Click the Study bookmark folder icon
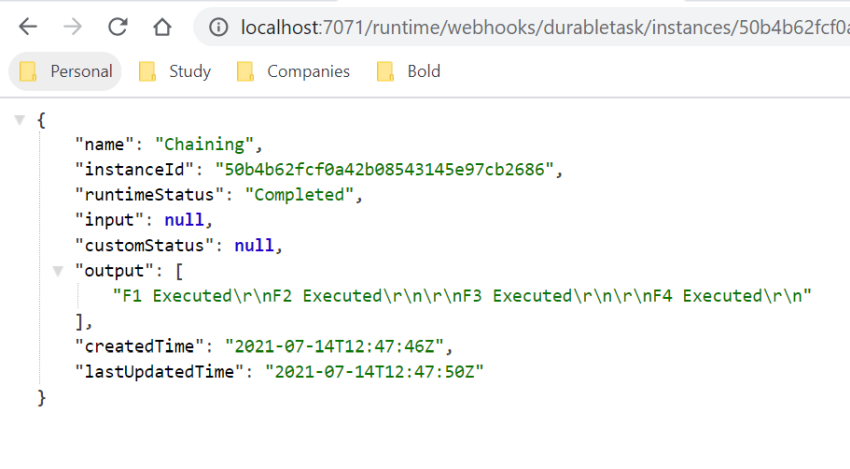This screenshot has width=850, height=469. (x=147, y=72)
